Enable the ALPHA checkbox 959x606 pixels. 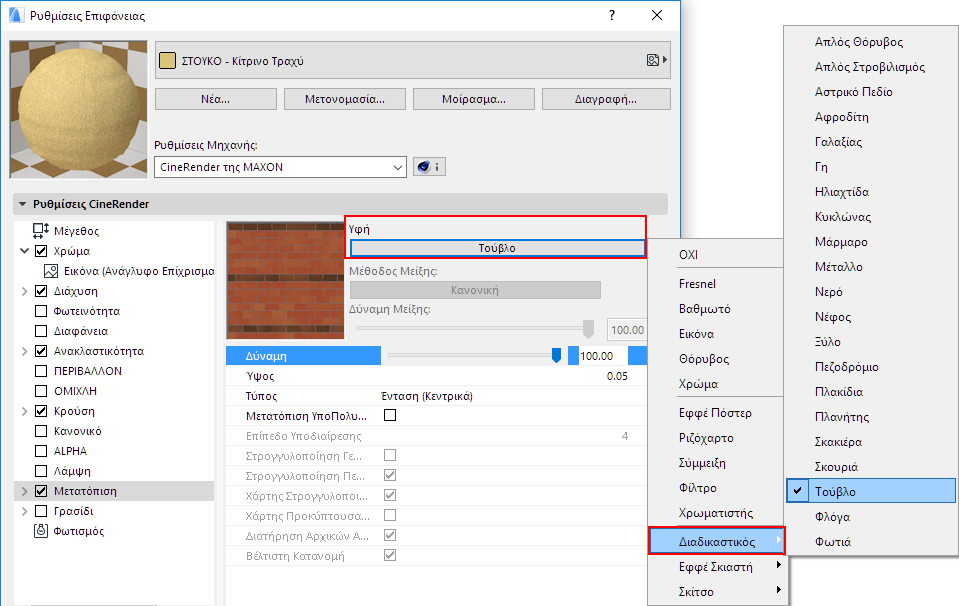coord(41,451)
